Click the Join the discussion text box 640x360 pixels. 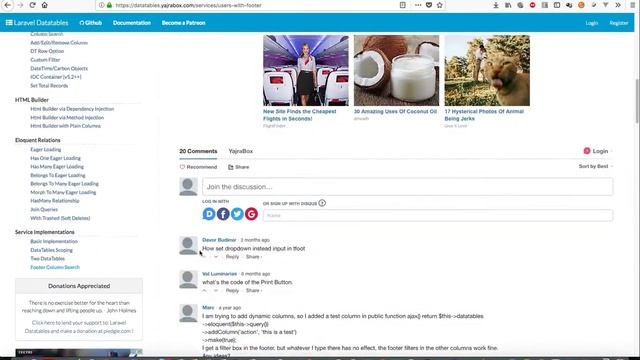click(407, 187)
